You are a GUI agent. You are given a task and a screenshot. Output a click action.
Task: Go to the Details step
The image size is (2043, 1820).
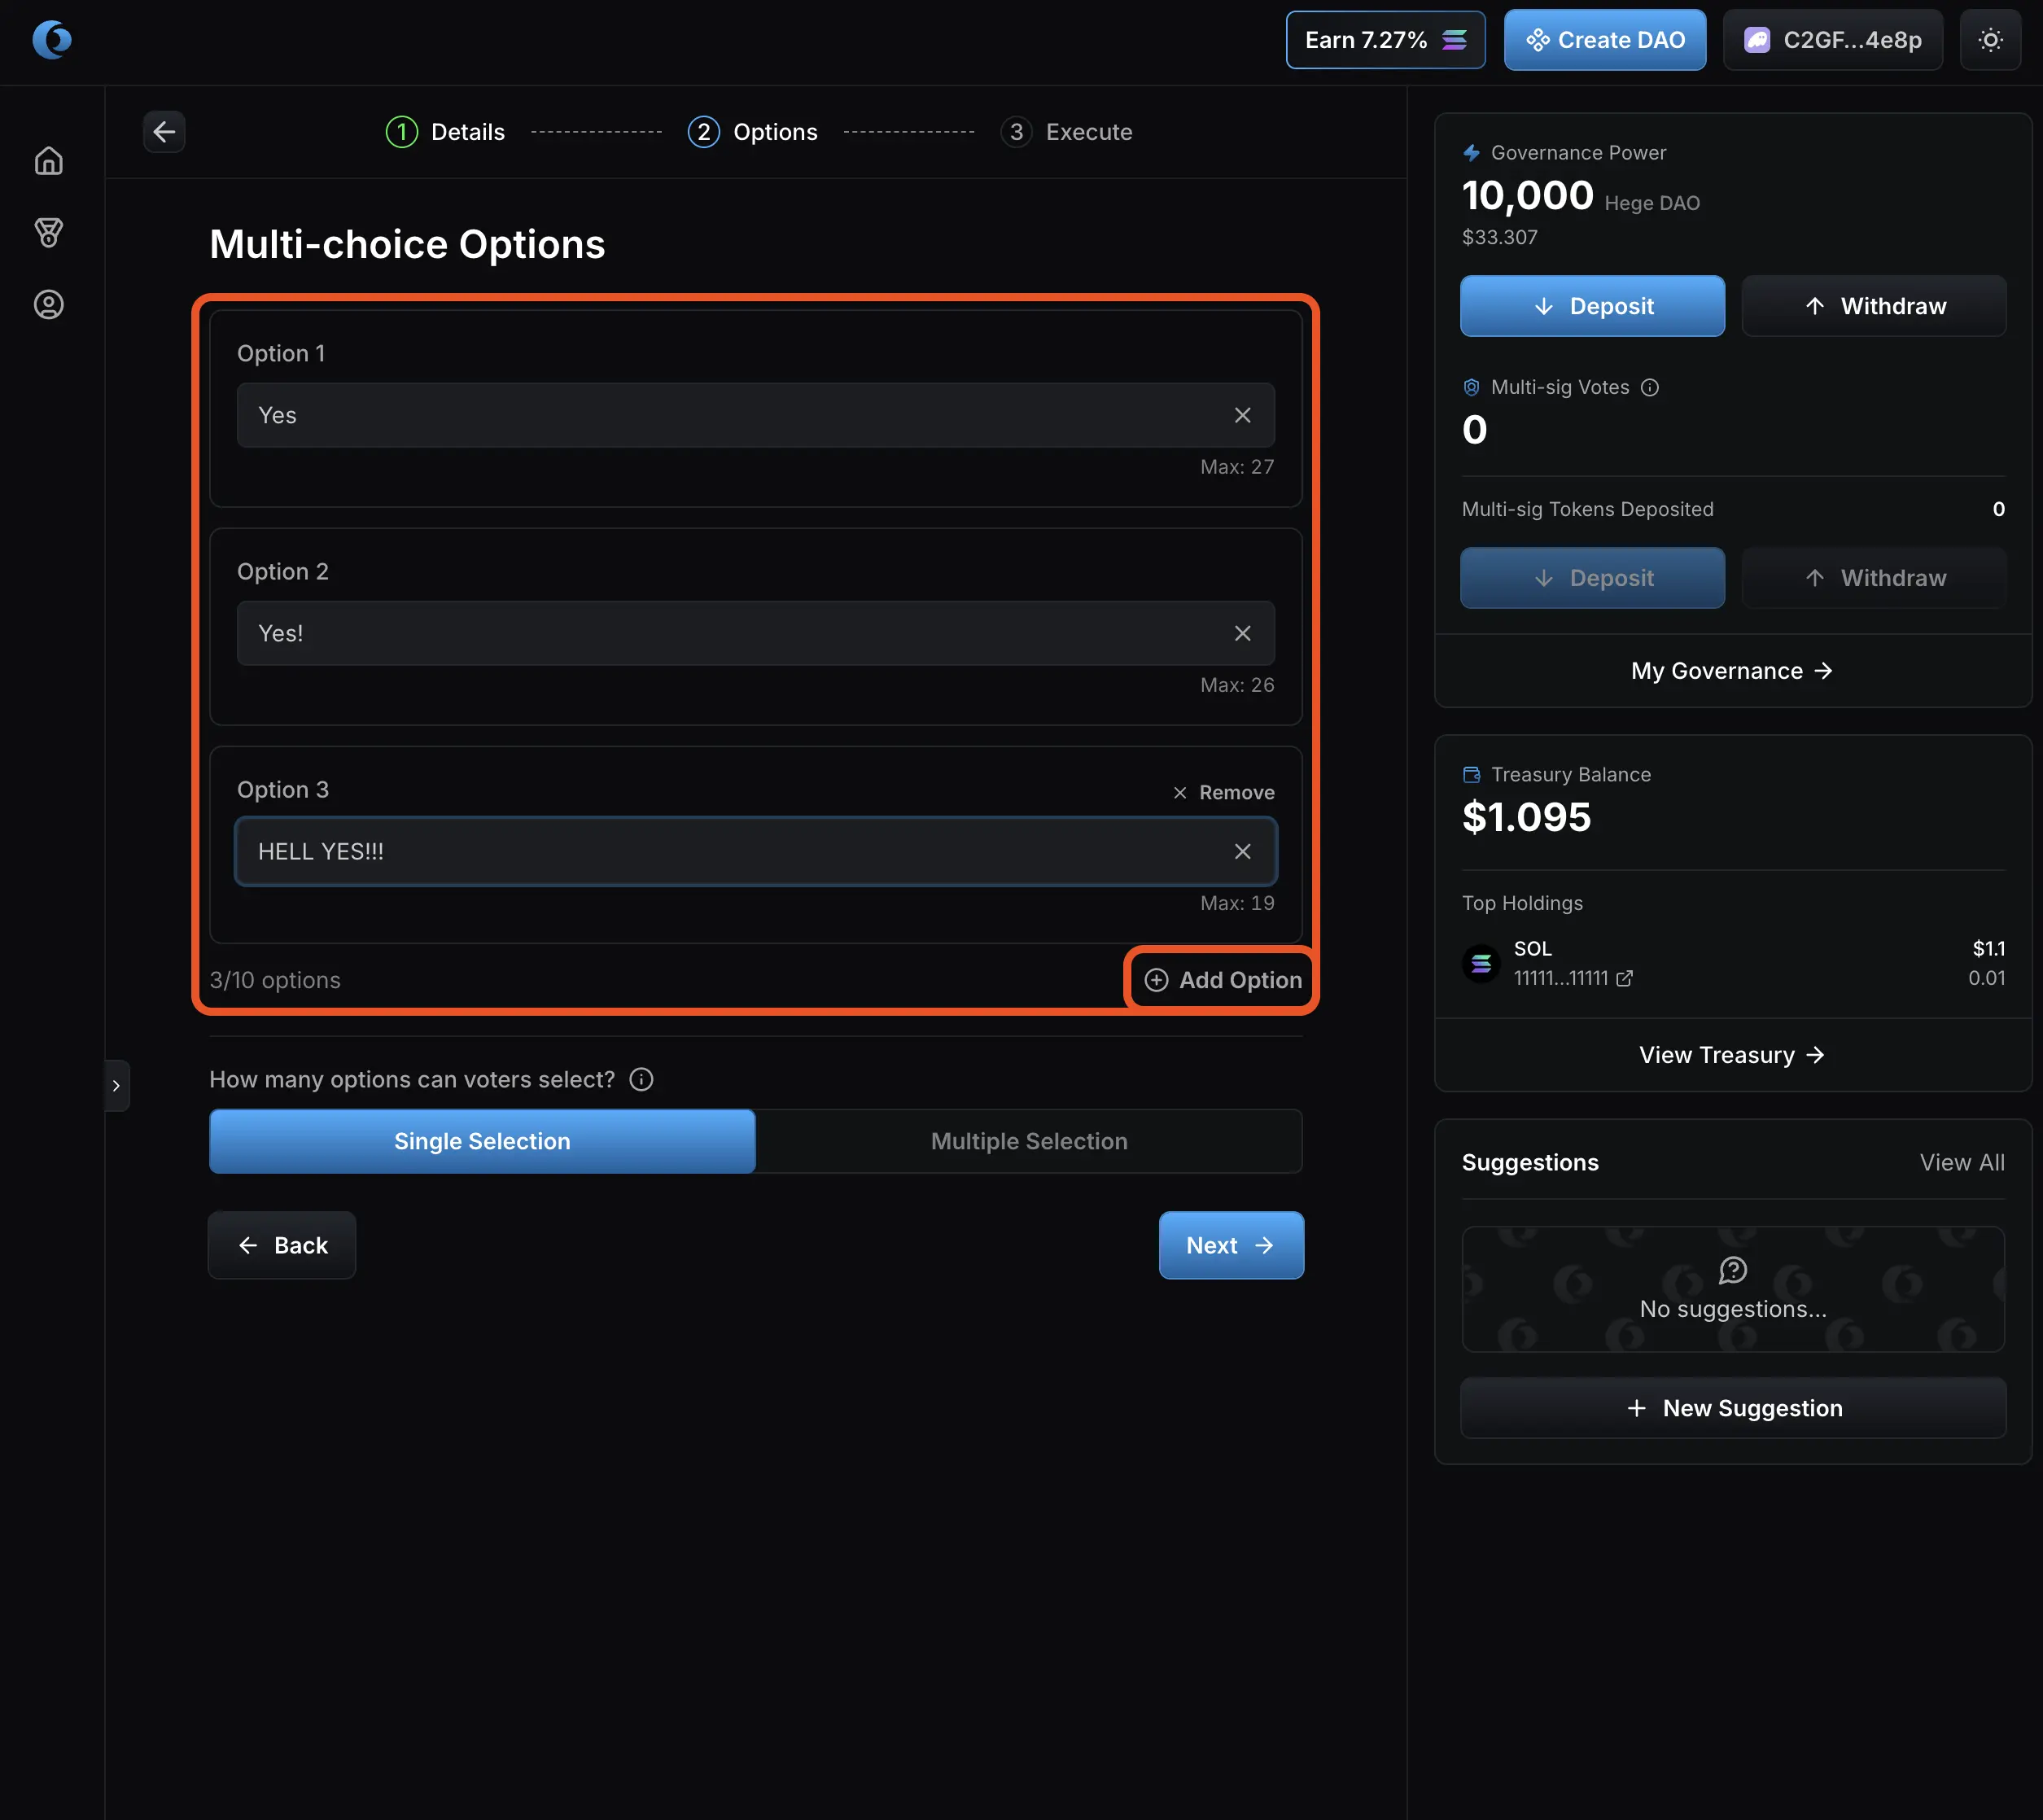[446, 132]
